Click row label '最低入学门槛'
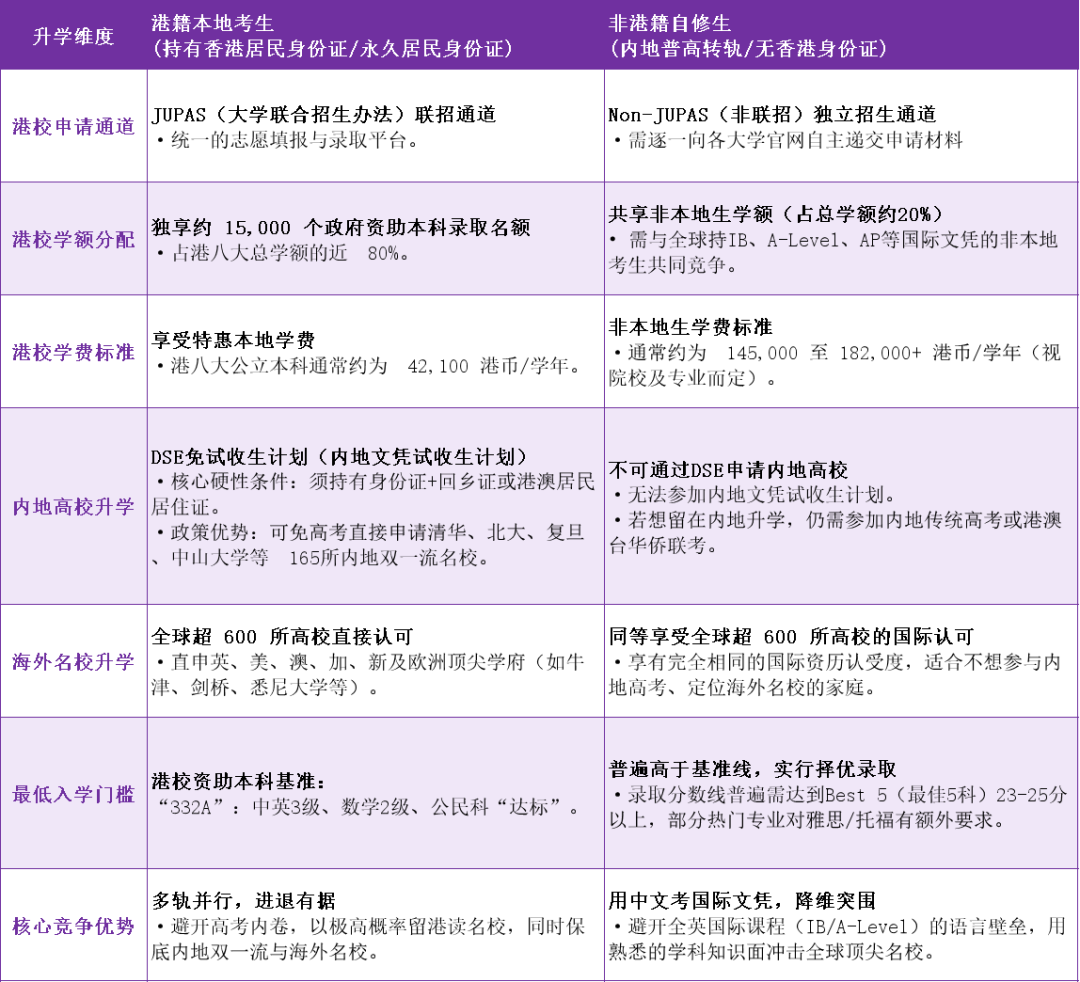The image size is (1080, 982). pos(74,794)
